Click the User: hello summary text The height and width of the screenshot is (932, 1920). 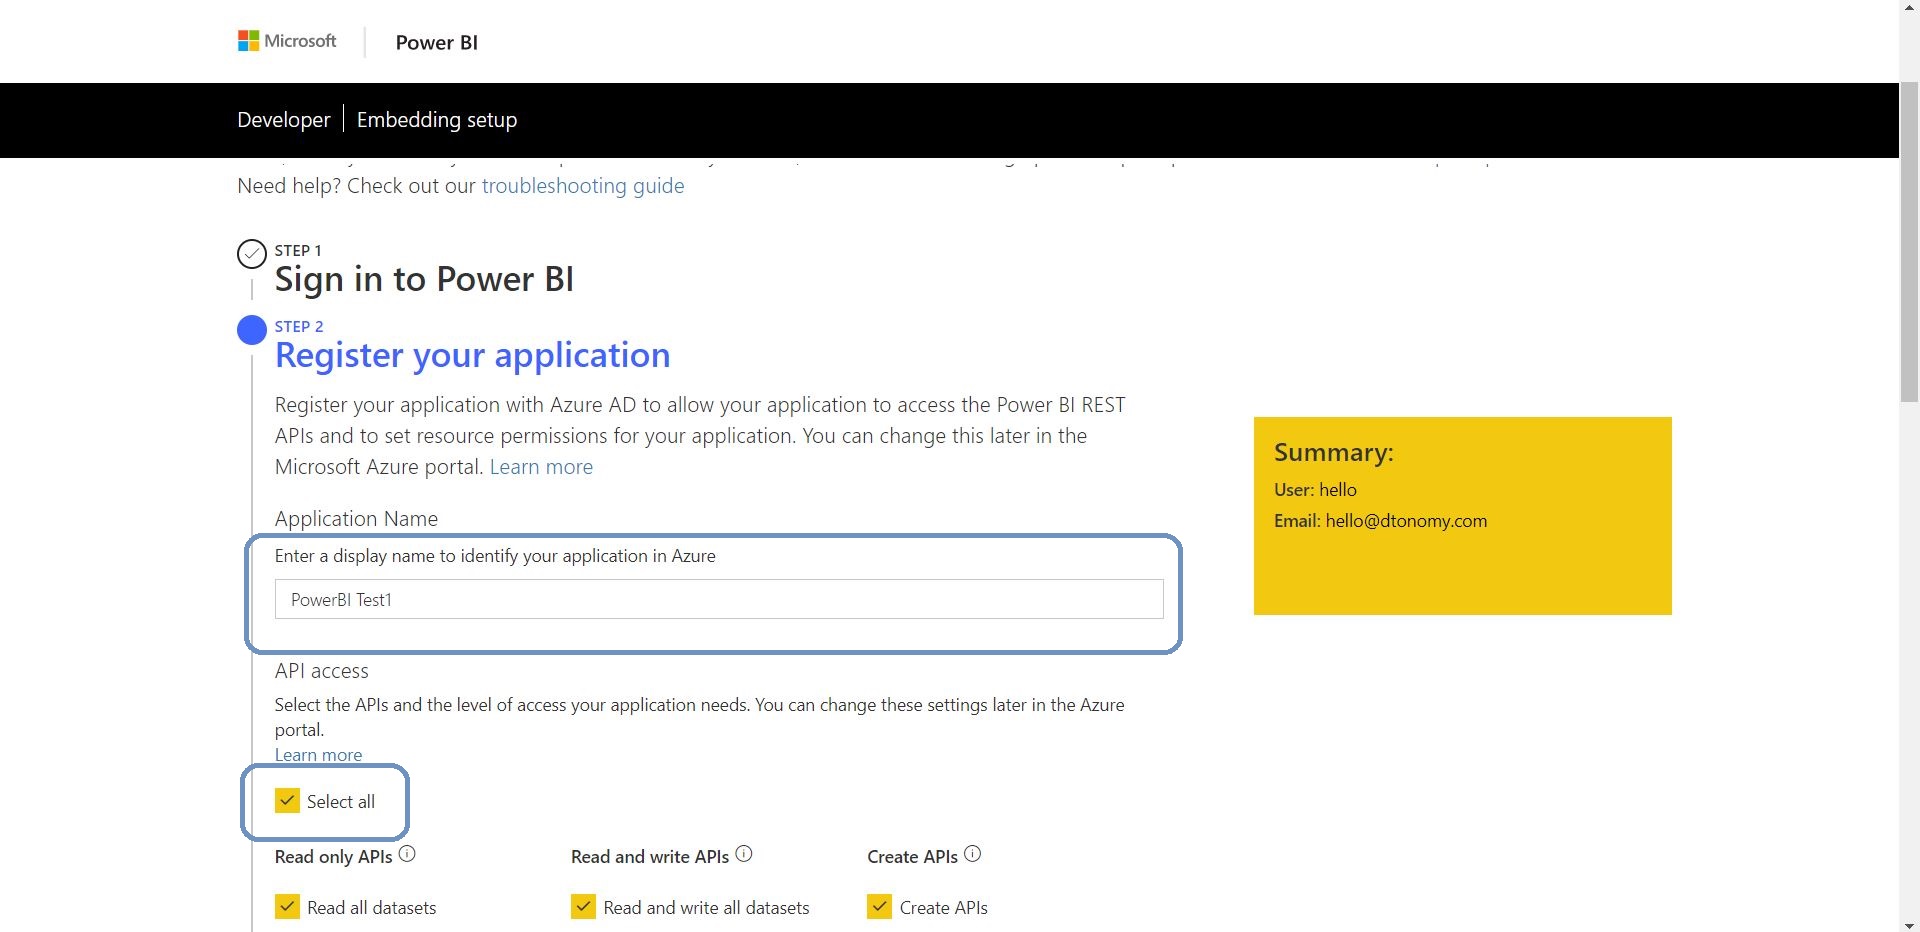coord(1315,490)
